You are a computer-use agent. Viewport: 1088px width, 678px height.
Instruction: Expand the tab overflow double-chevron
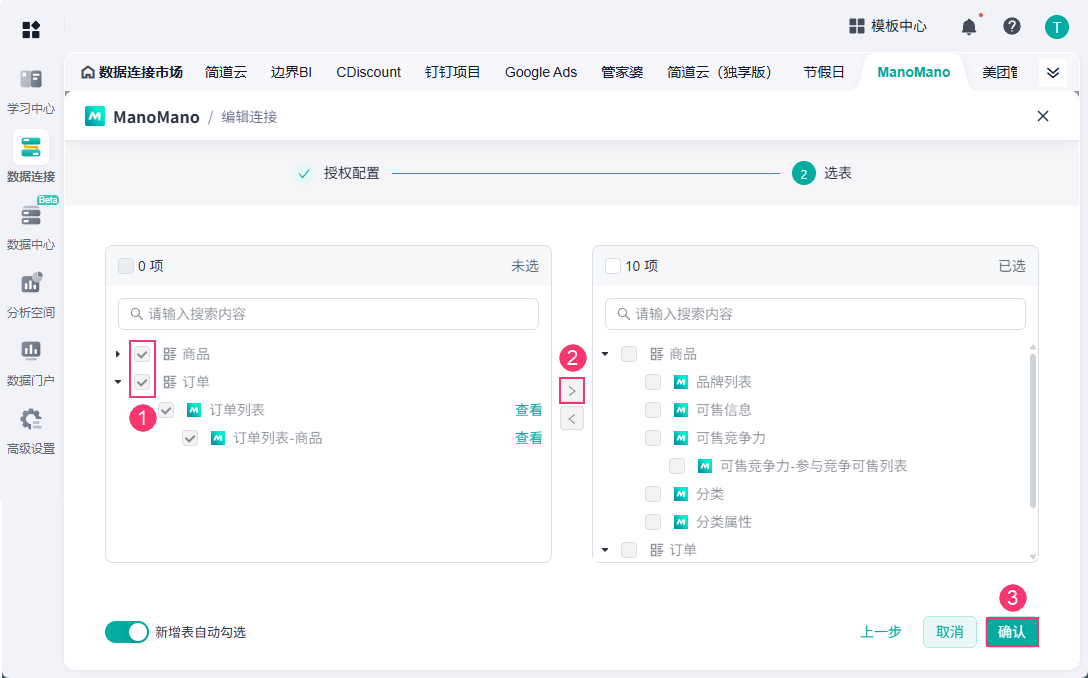1053,73
